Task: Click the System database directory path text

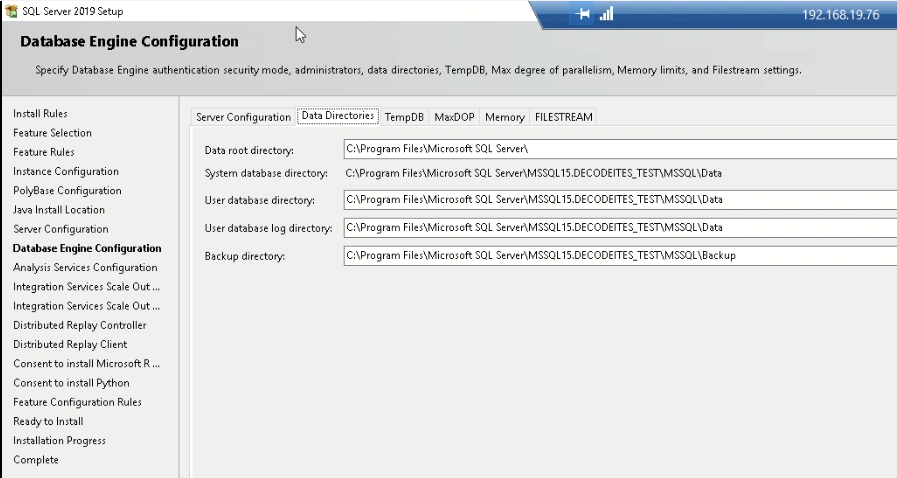Action: [x=533, y=173]
